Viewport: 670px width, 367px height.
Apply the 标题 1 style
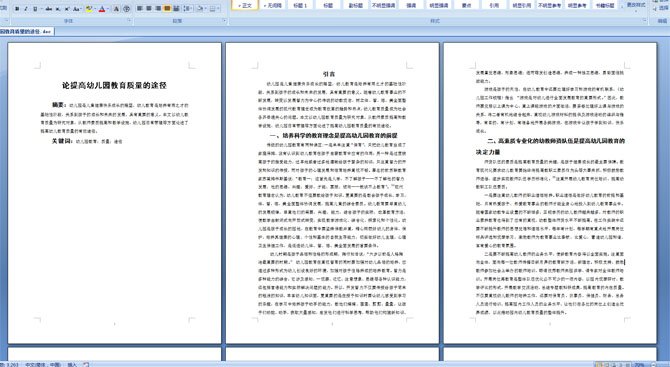coord(300,5)
